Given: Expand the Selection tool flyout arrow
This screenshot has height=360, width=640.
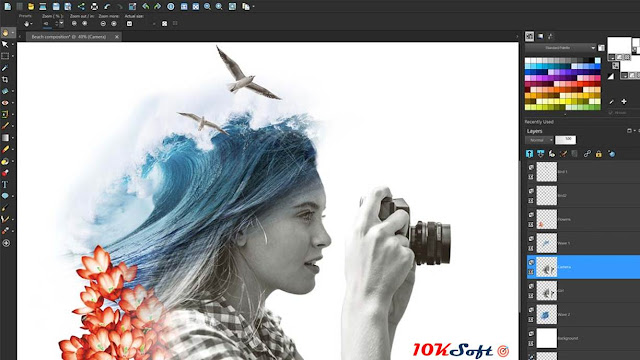Looking at the screenshot, I should tap(13, 56).
